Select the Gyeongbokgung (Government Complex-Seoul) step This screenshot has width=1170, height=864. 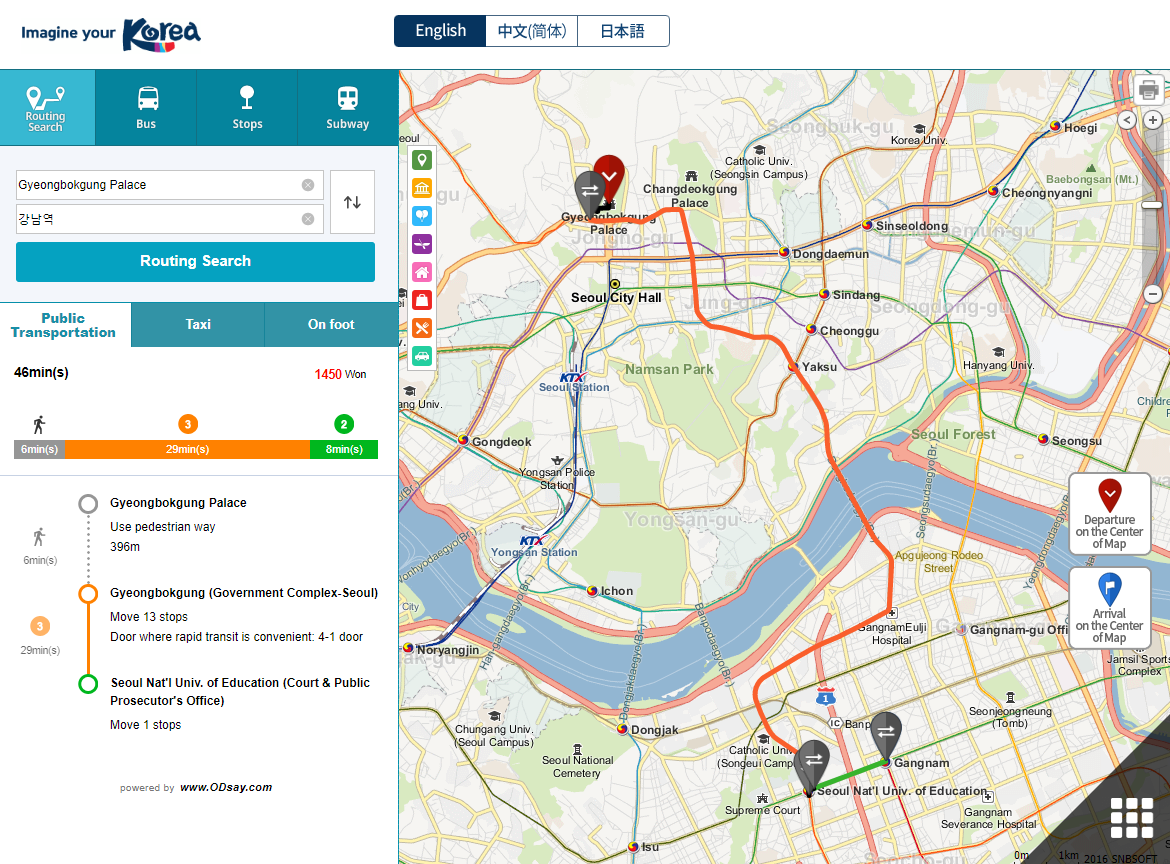pyautogui.click(x=244, y=592)
